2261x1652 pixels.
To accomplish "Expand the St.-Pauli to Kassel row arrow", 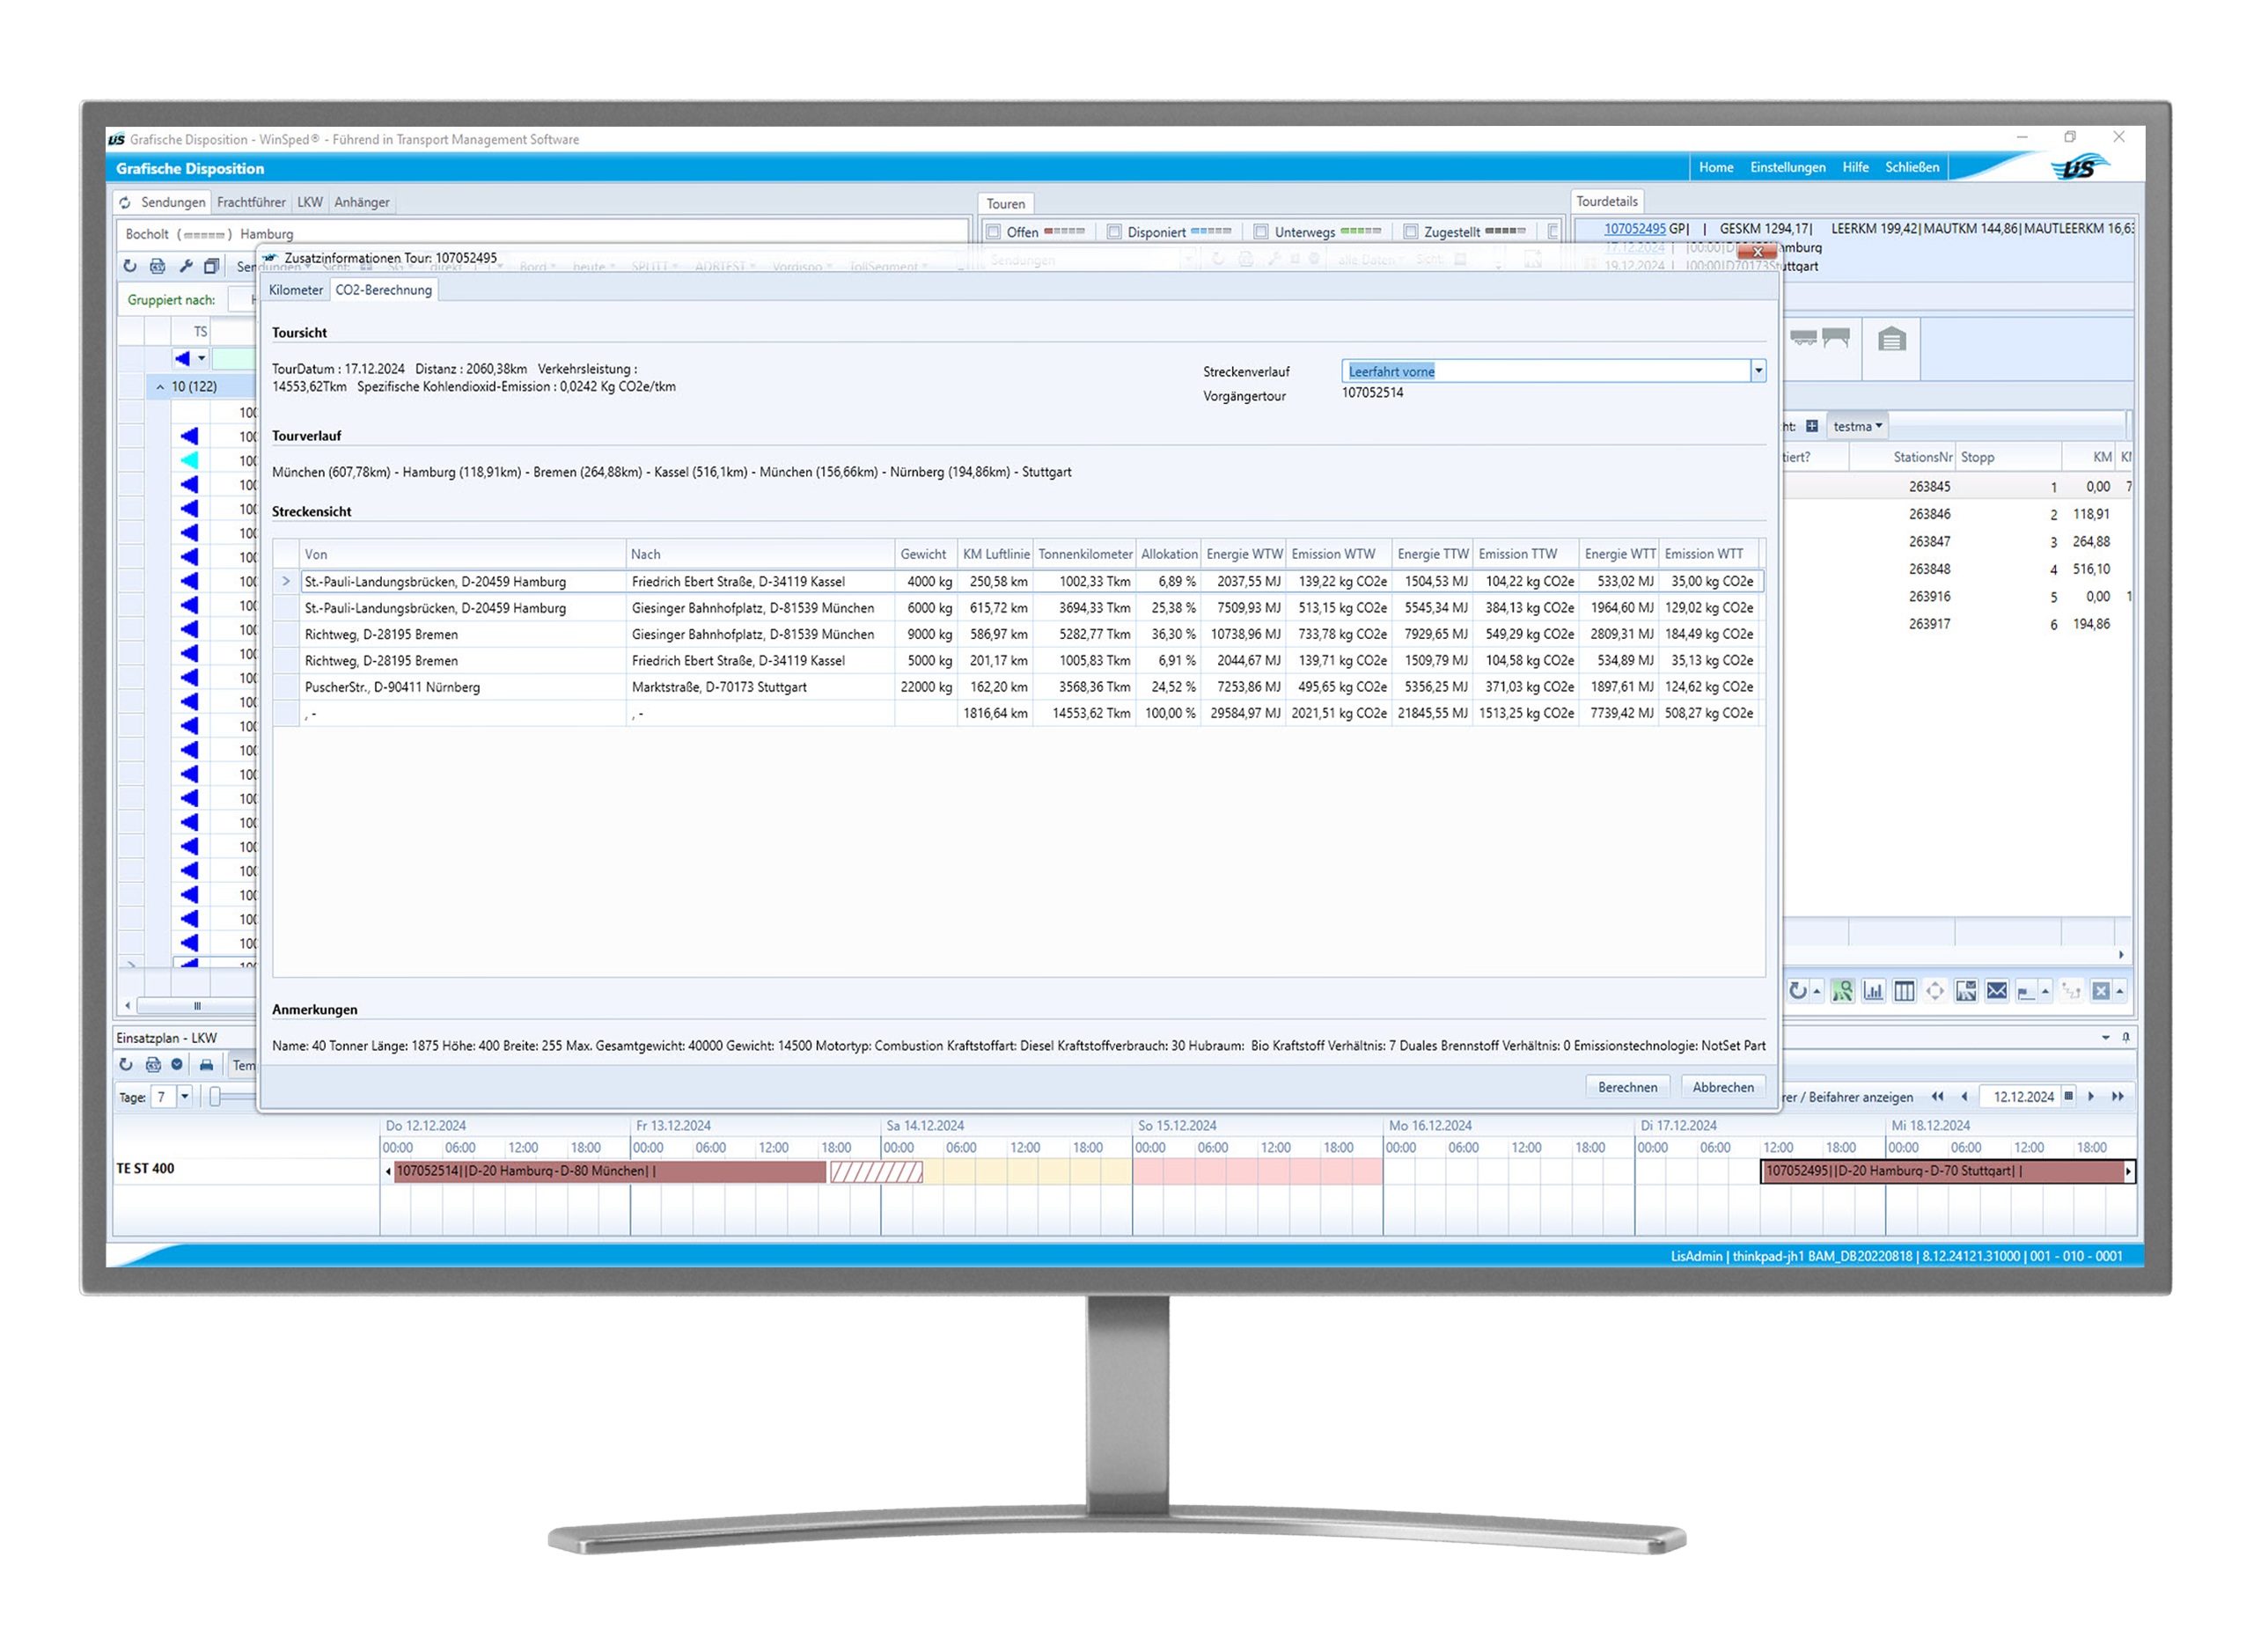I will 286,582.
